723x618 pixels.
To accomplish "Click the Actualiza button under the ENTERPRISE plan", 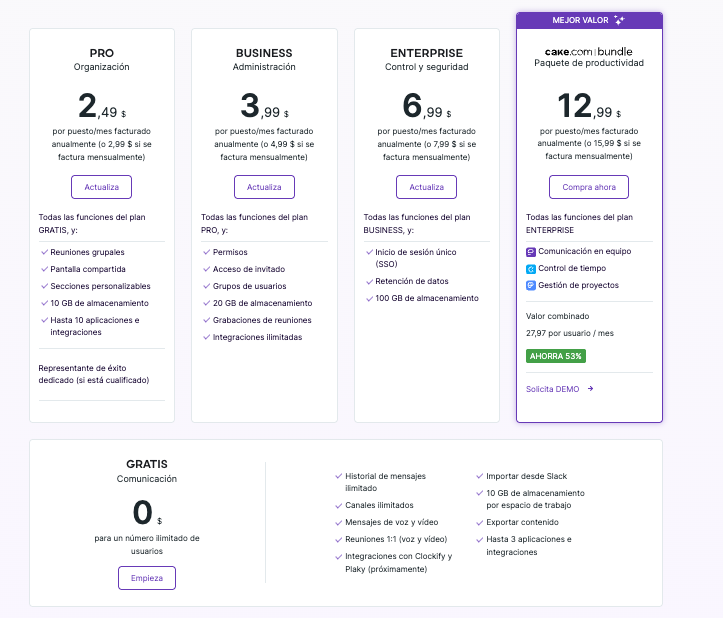I will pyautogui.click(x=426, y=187).
